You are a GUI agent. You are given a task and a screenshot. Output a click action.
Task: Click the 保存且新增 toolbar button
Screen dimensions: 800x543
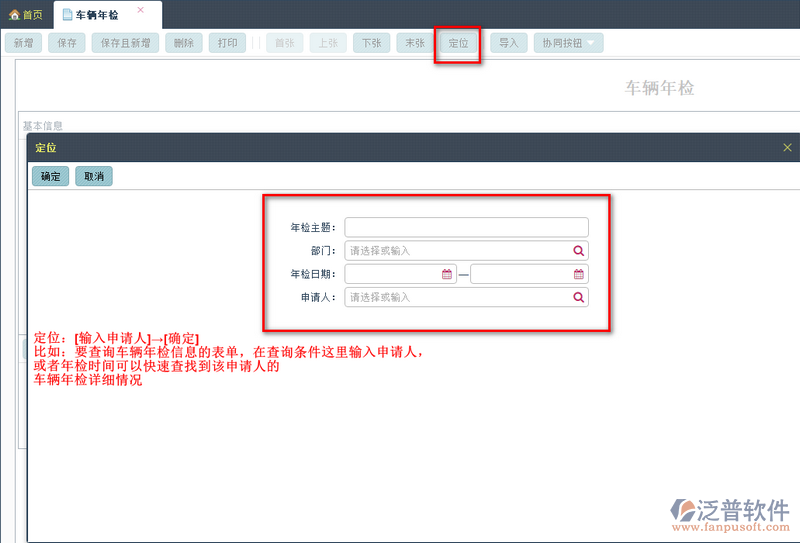pos(125,43)
